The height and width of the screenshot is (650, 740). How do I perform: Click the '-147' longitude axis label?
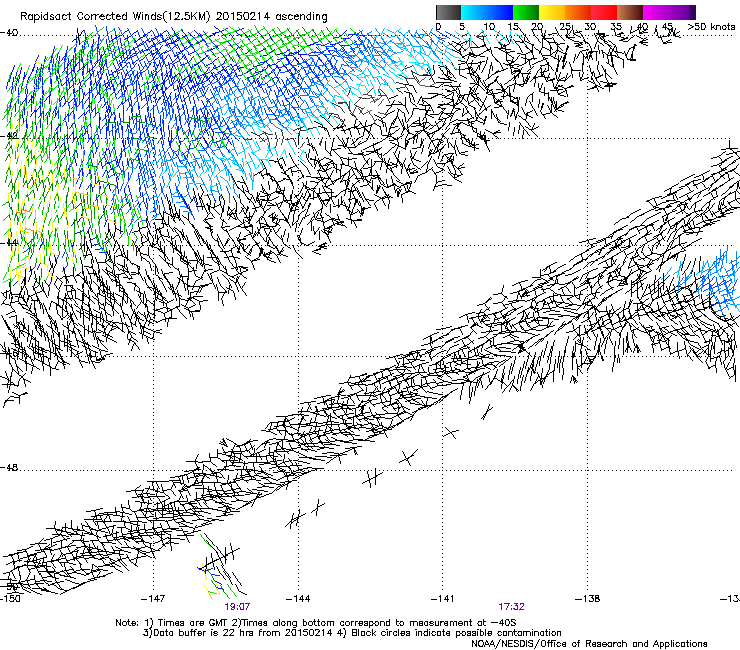153,599
